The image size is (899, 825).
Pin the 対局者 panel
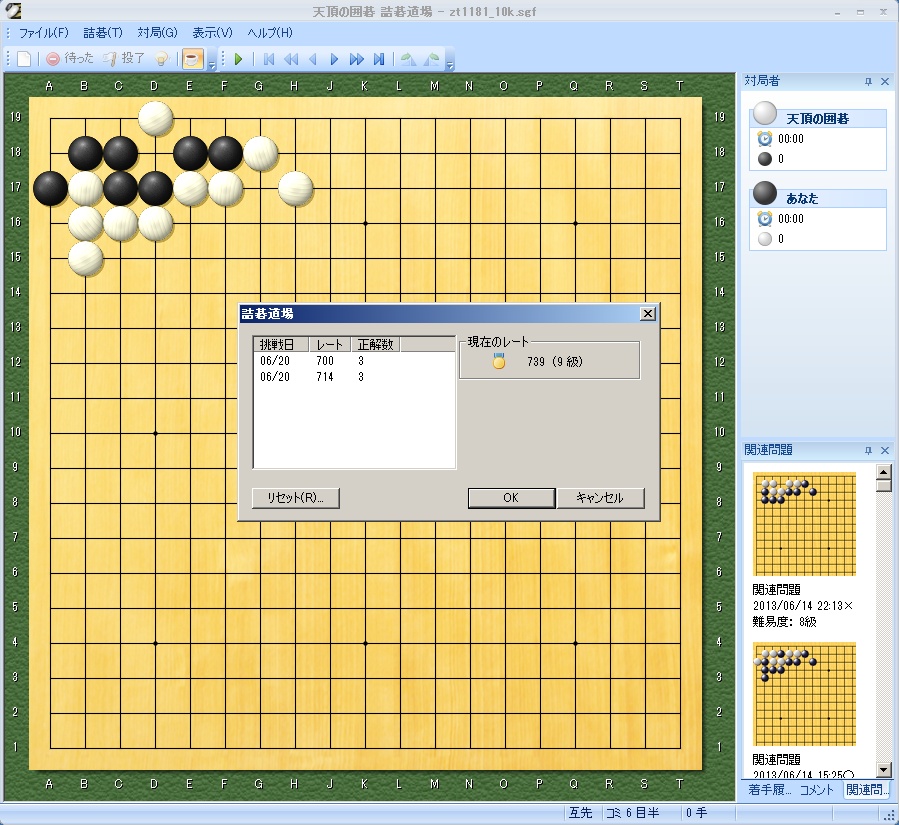coord(868,81)
